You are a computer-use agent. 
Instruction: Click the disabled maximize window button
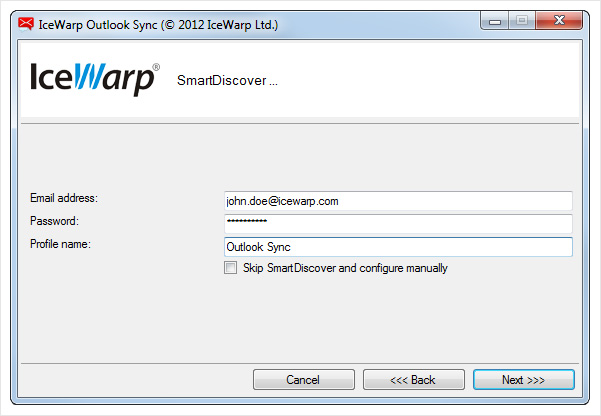pyautogui.click(x=522, y=21)
